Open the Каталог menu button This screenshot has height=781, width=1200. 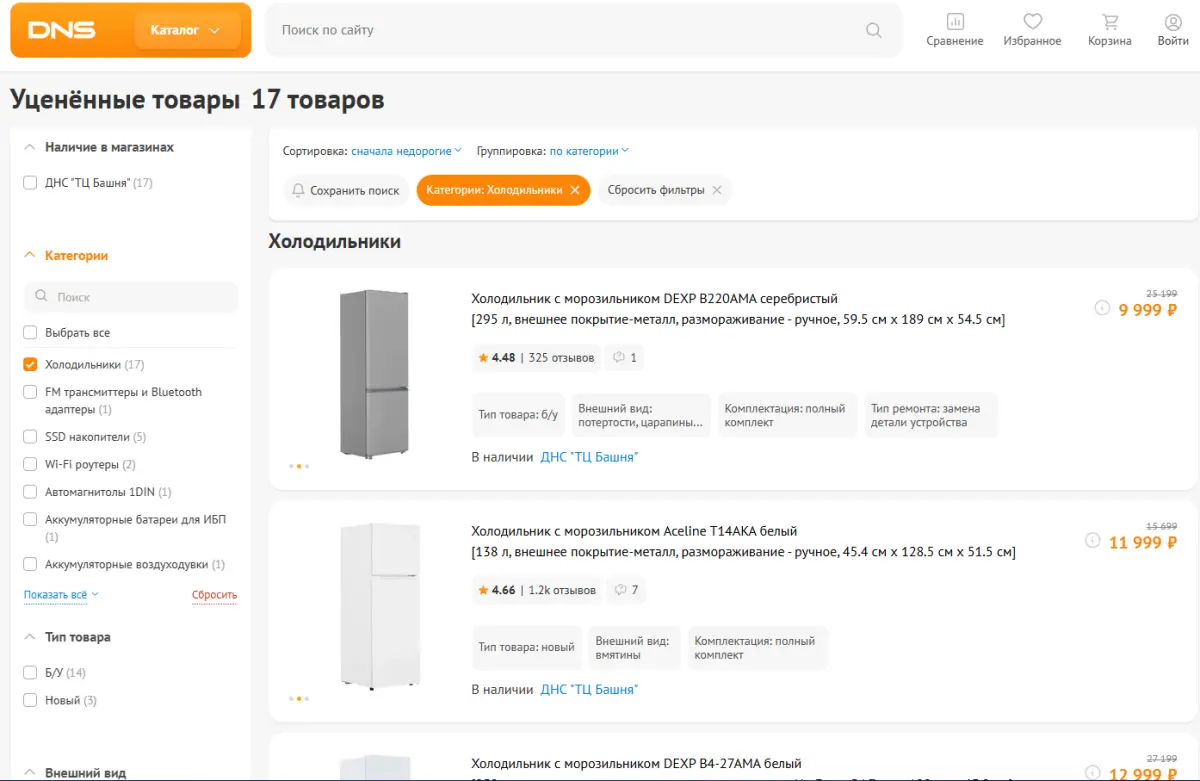187,30
